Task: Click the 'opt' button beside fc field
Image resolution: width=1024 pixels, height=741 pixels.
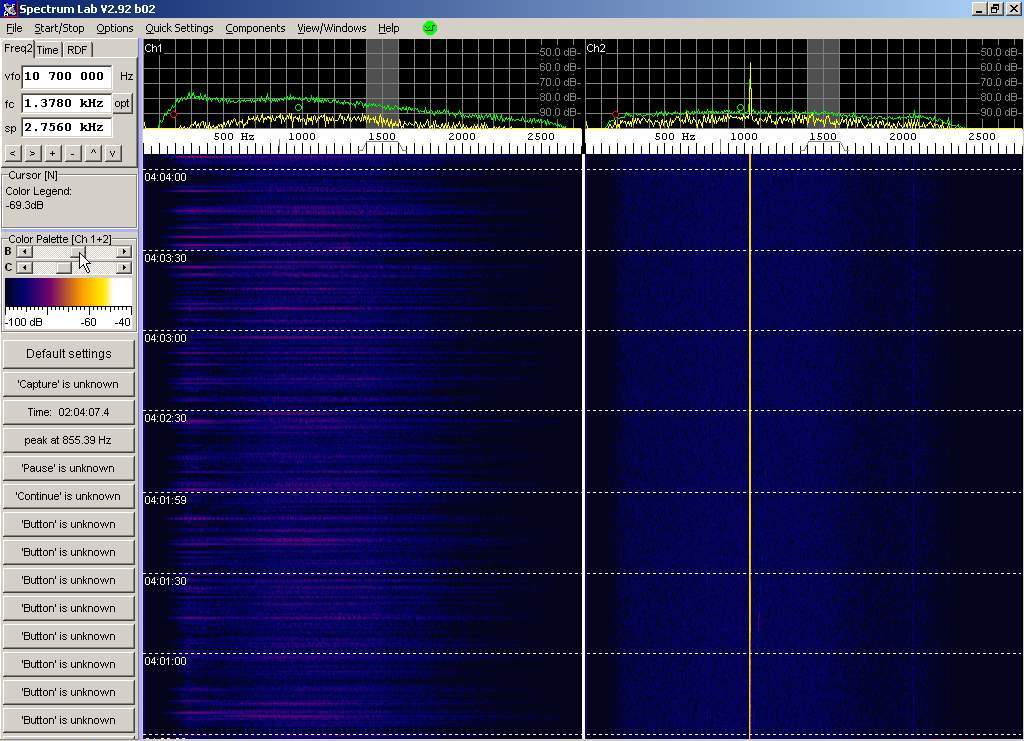Action: point(122,103)
